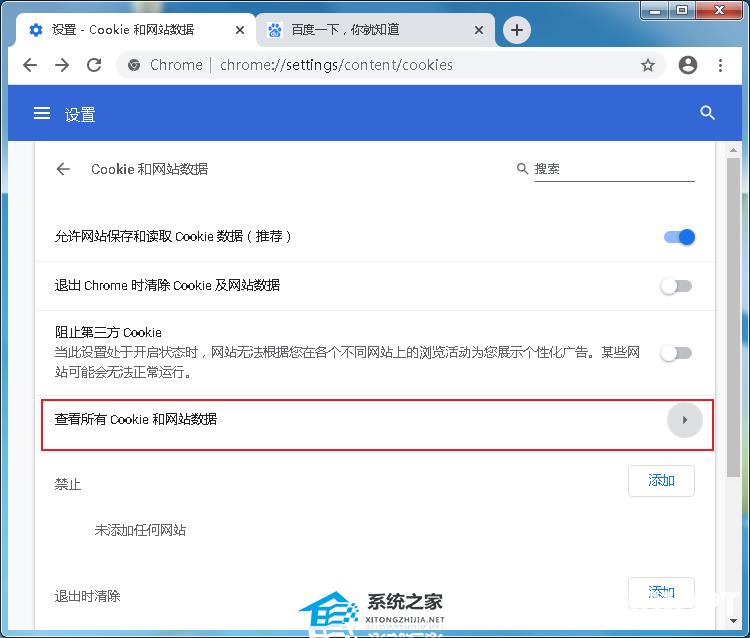Click the address bar URL
The width and height of the screenshot is (750, 638).
tap(336, 65)
